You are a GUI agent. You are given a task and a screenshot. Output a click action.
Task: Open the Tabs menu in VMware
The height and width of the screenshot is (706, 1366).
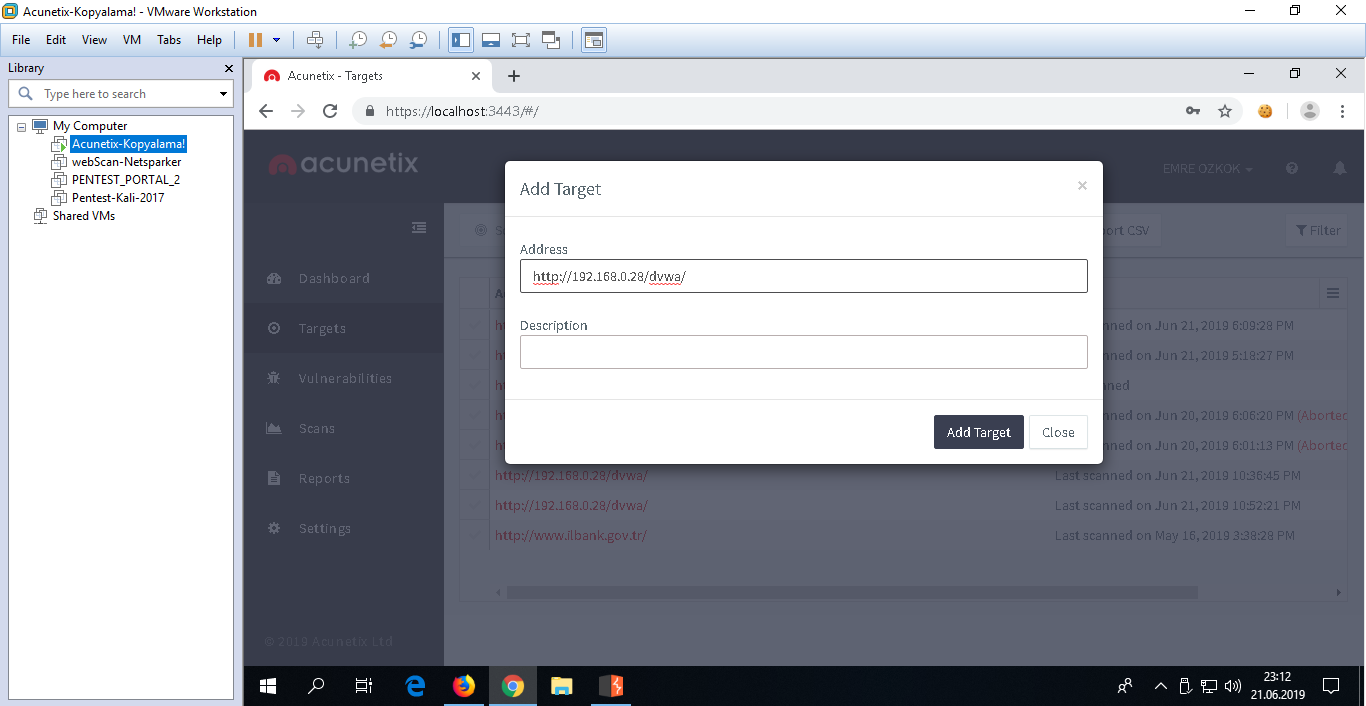[x=169, y=40]
